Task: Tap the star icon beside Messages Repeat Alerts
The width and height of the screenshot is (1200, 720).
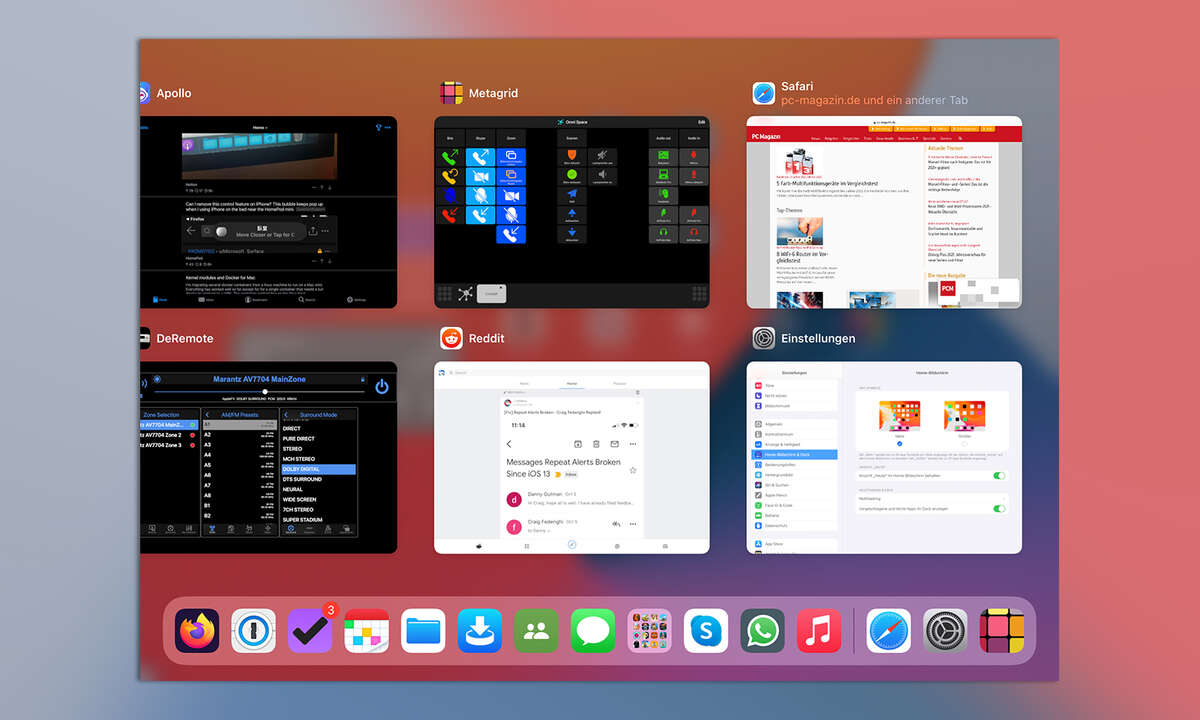Action: (x=633, y=469)
